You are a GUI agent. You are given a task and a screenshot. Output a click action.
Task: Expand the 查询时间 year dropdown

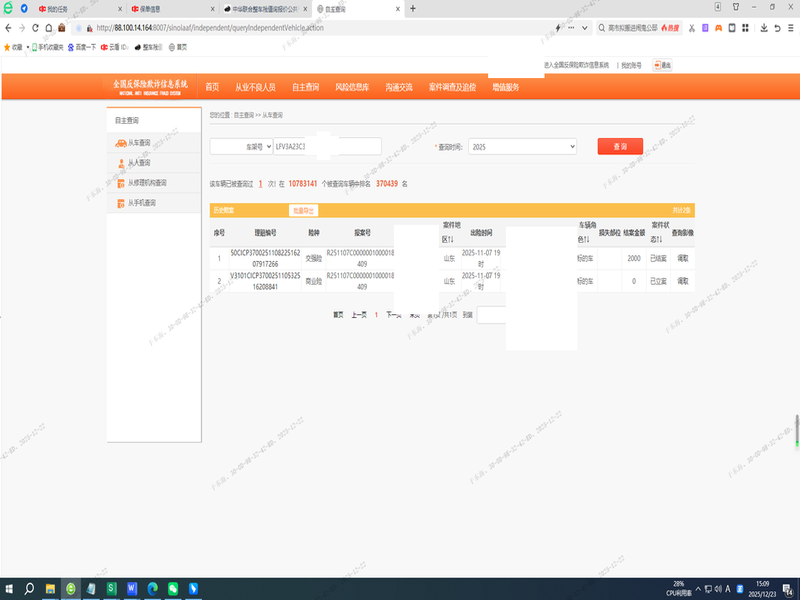(x=522, y=147)
